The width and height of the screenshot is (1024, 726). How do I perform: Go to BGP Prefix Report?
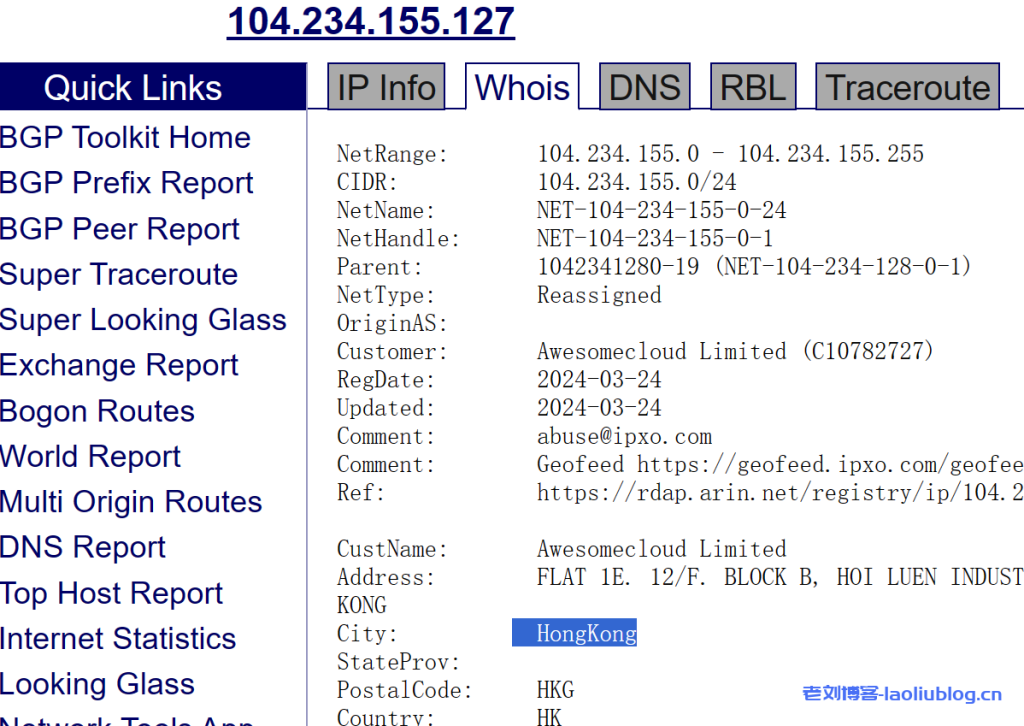(x=127, y=183)
